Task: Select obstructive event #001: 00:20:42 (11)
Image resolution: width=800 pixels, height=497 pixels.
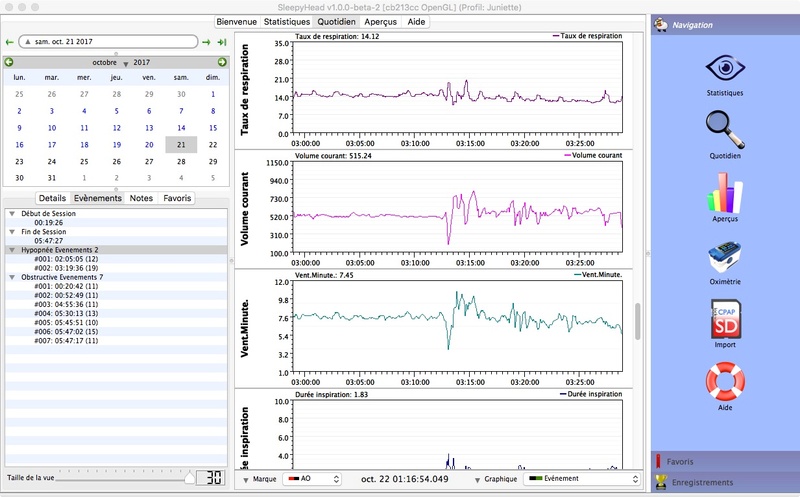Action: click(66, 286)
